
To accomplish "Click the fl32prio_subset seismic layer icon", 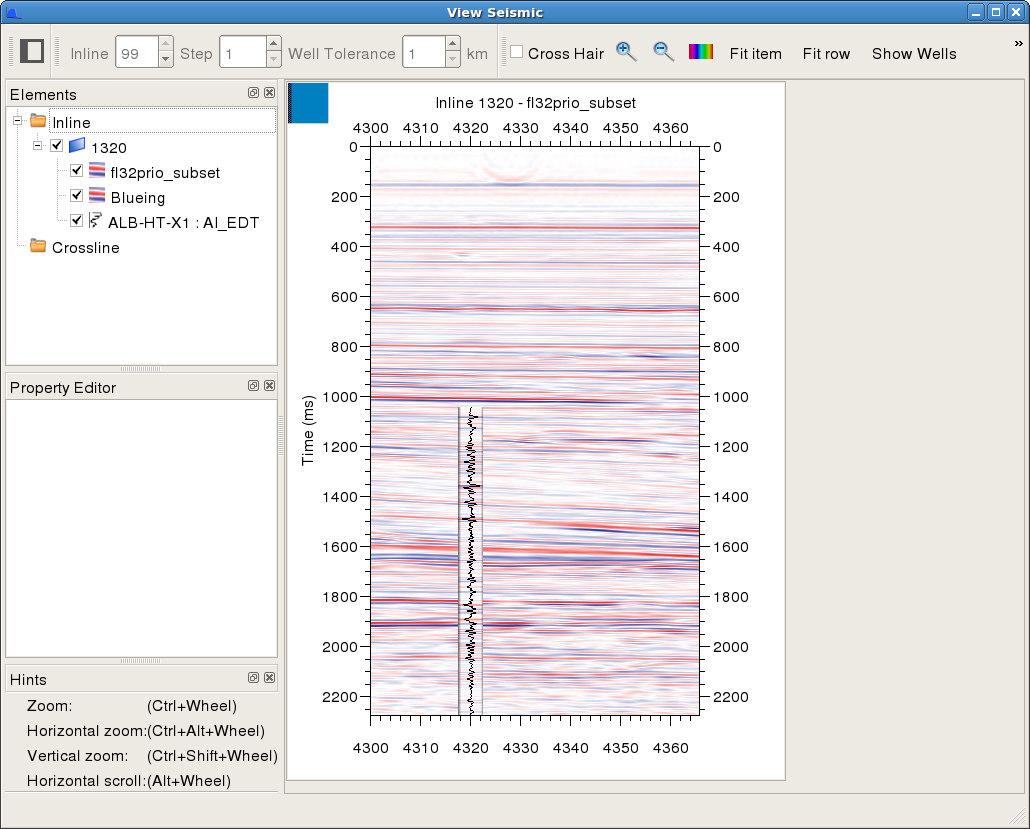I will click(x=97, y=171).
